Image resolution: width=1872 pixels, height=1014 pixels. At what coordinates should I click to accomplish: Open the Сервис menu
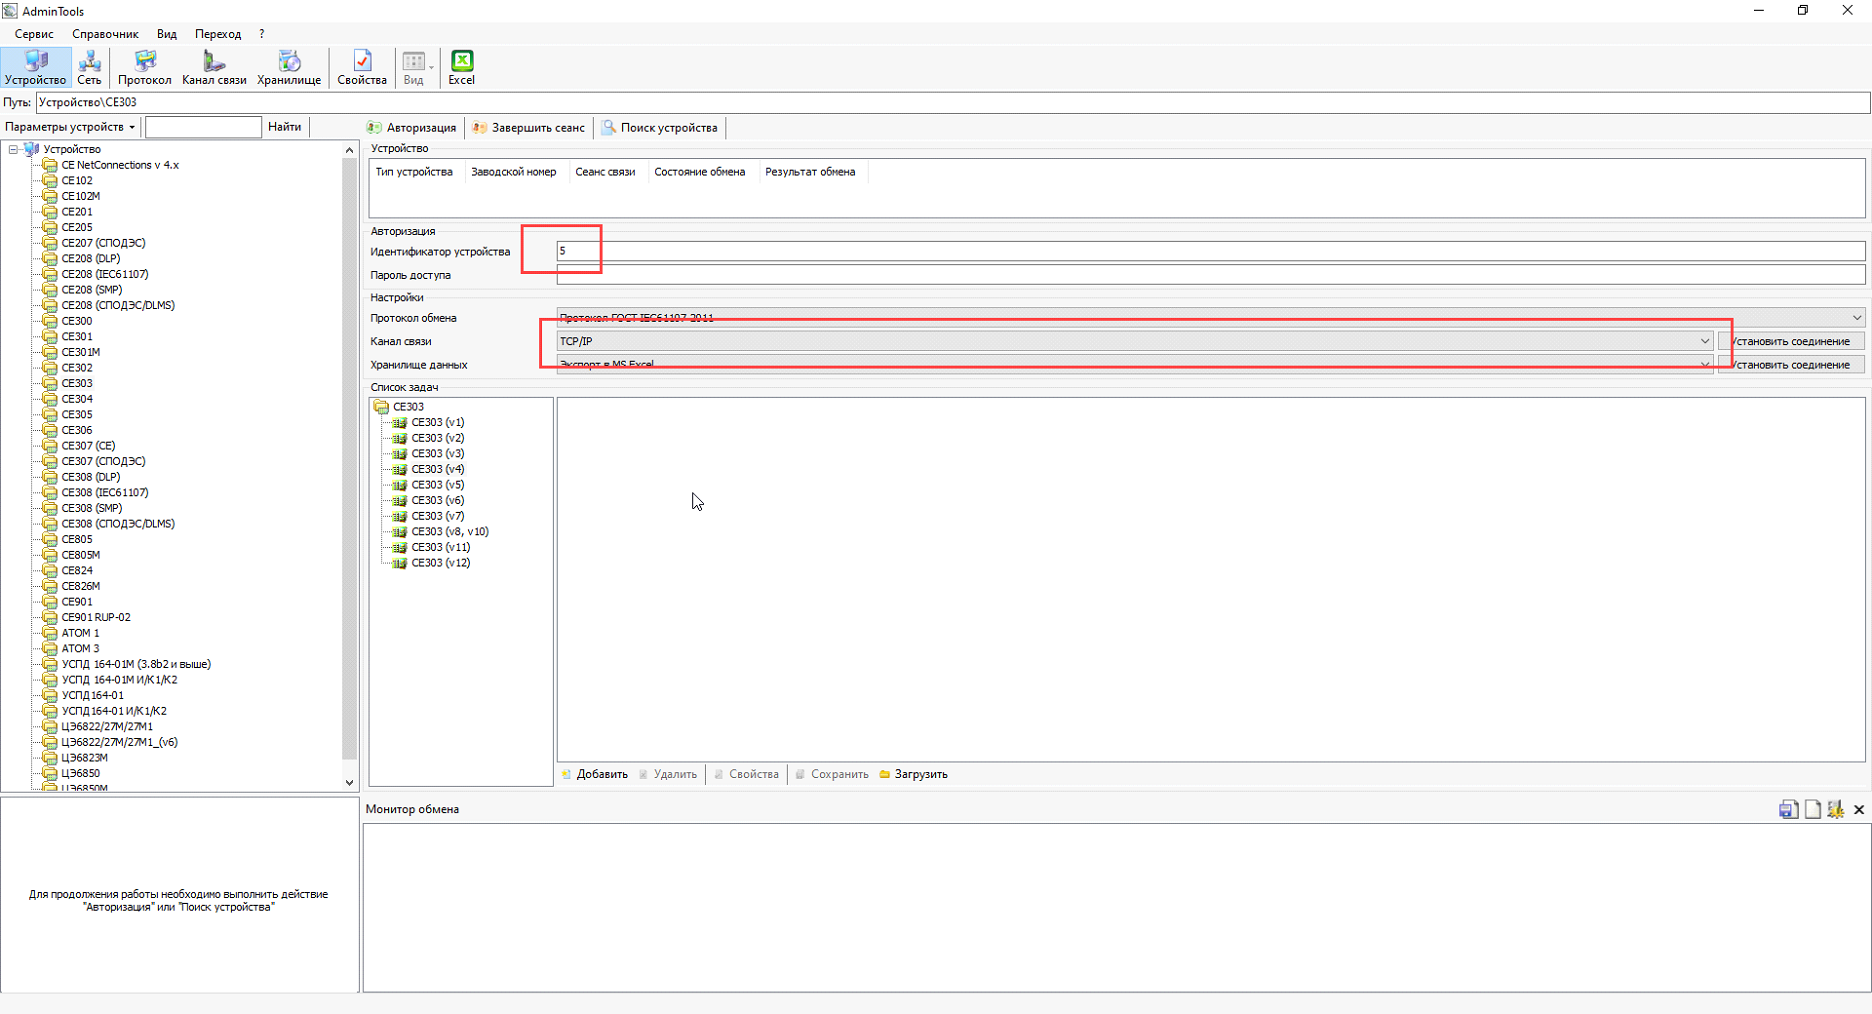34,34
